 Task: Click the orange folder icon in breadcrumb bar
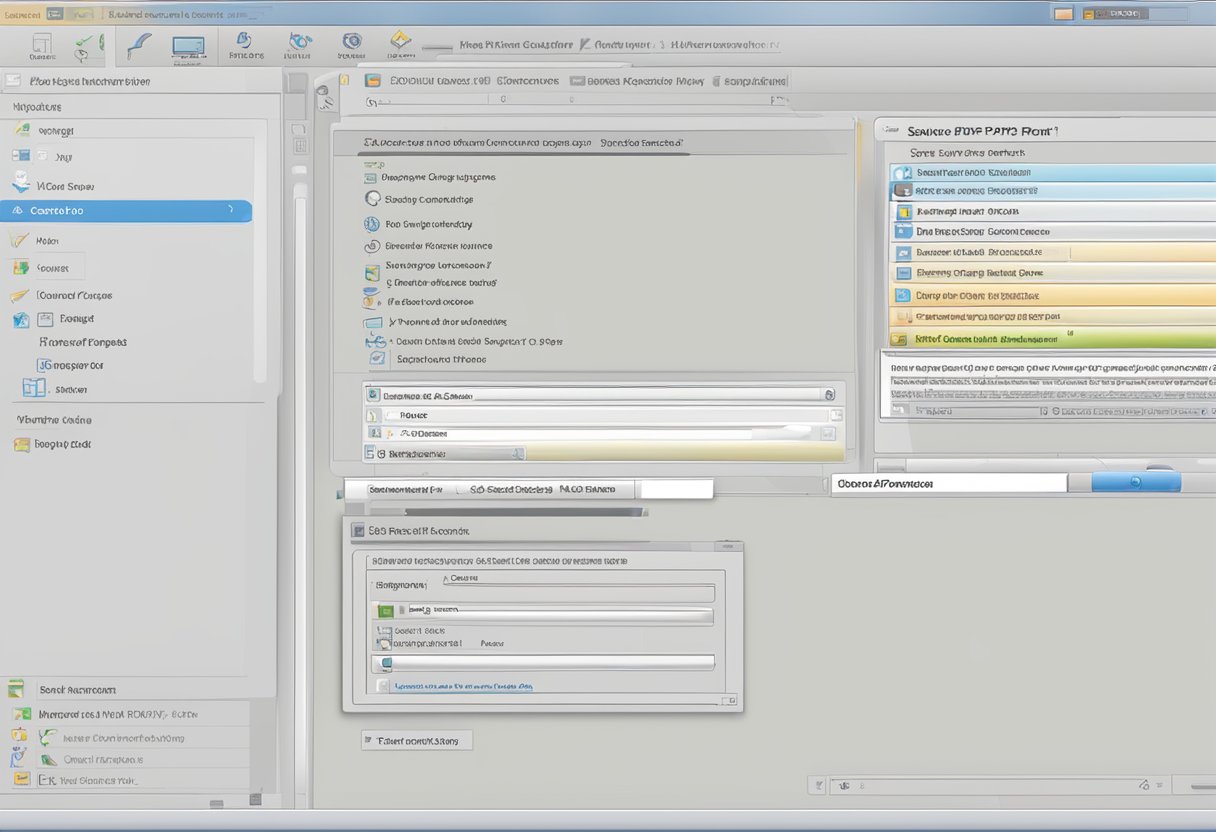(373, 81)
